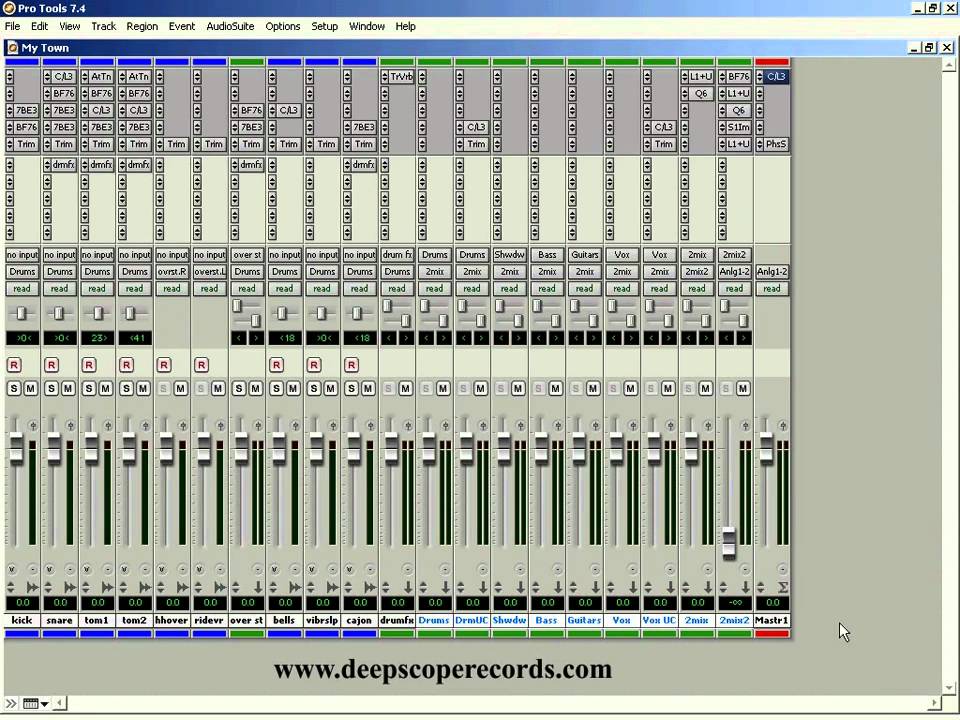Image resolution: width=960 pixels, height=720 pixels.
Task: Click the aux track type icon on 2mix2
Action: (745, 588)
